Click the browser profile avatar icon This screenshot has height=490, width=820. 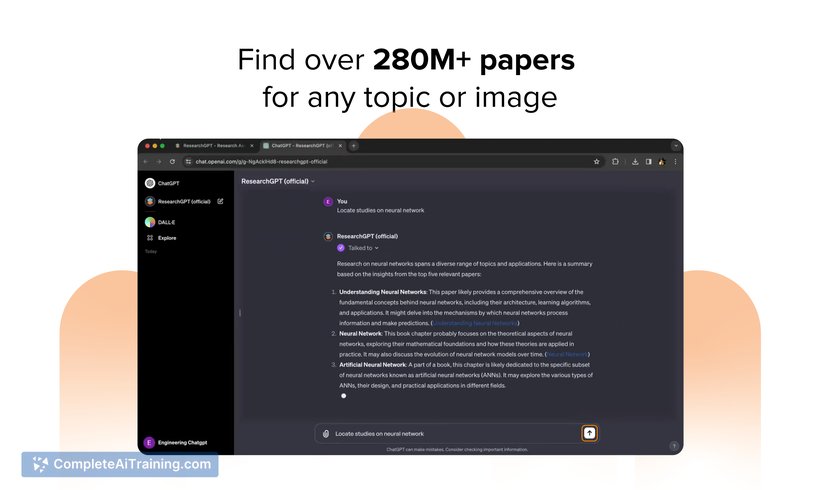pos(662,162)
